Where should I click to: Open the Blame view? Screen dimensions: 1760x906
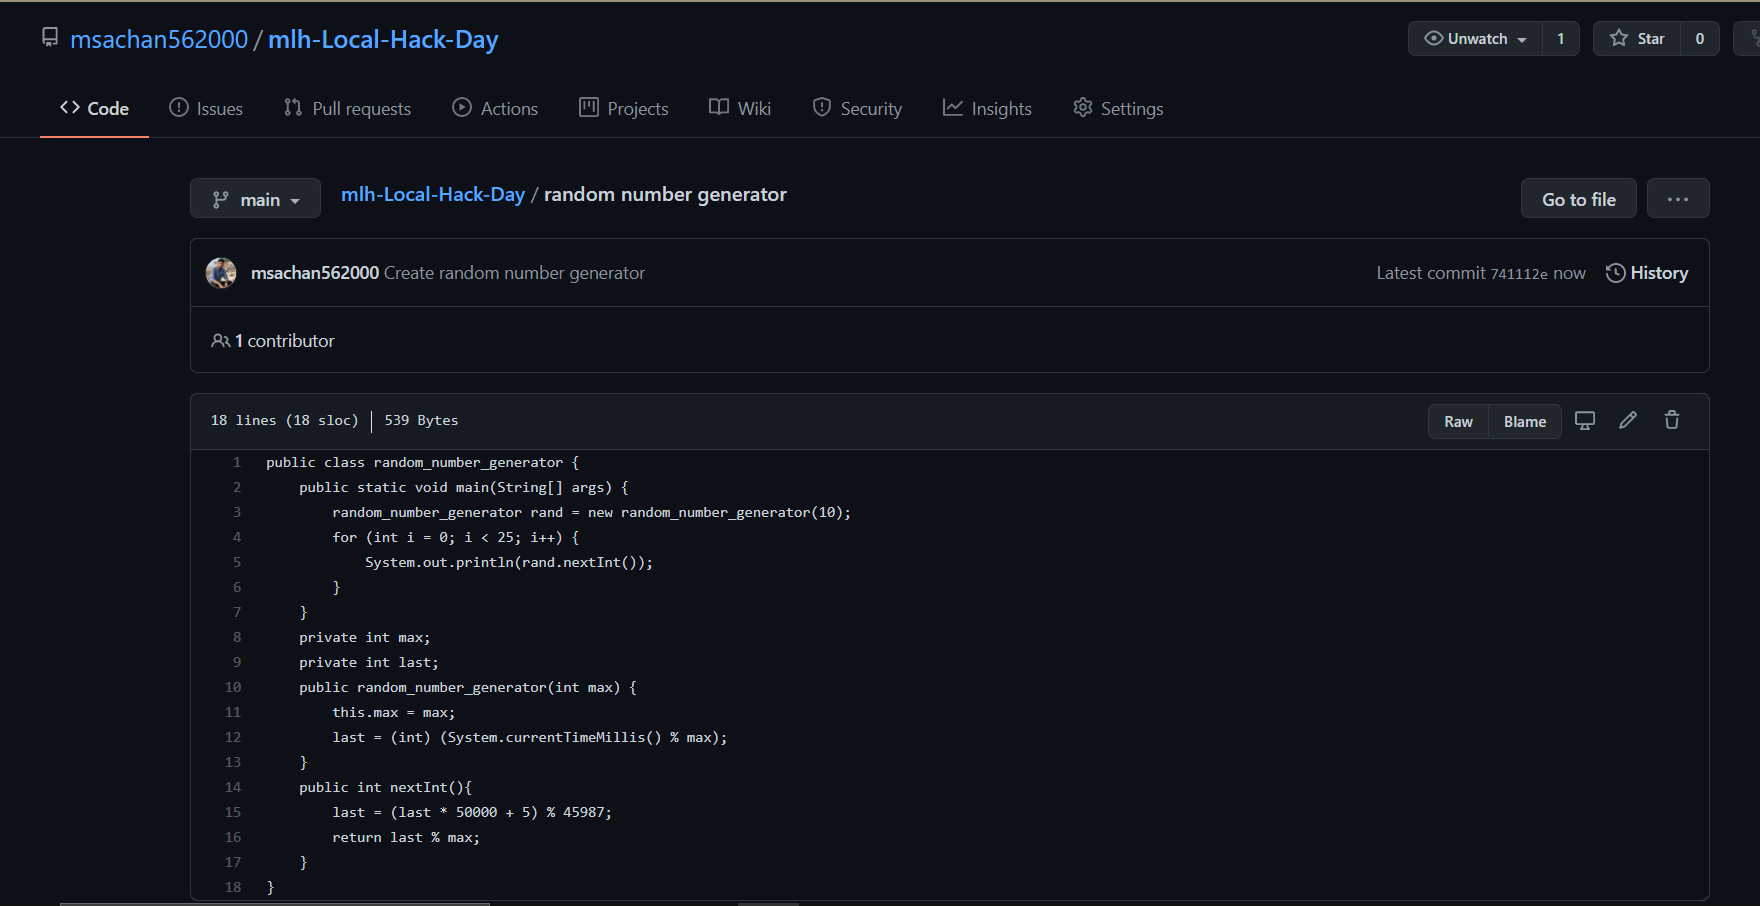[x=1525, y=422]
